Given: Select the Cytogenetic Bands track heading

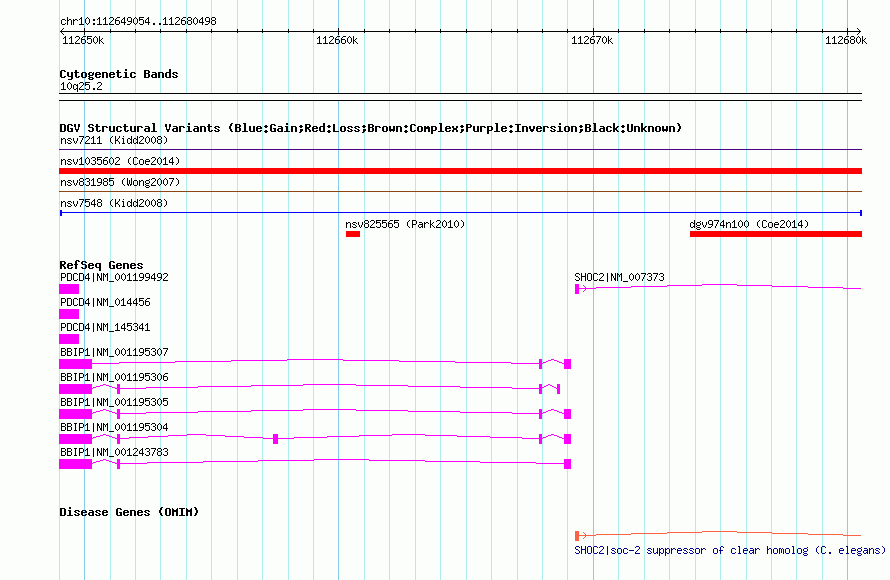Looking at the screenshot, I should click(119, 74).
